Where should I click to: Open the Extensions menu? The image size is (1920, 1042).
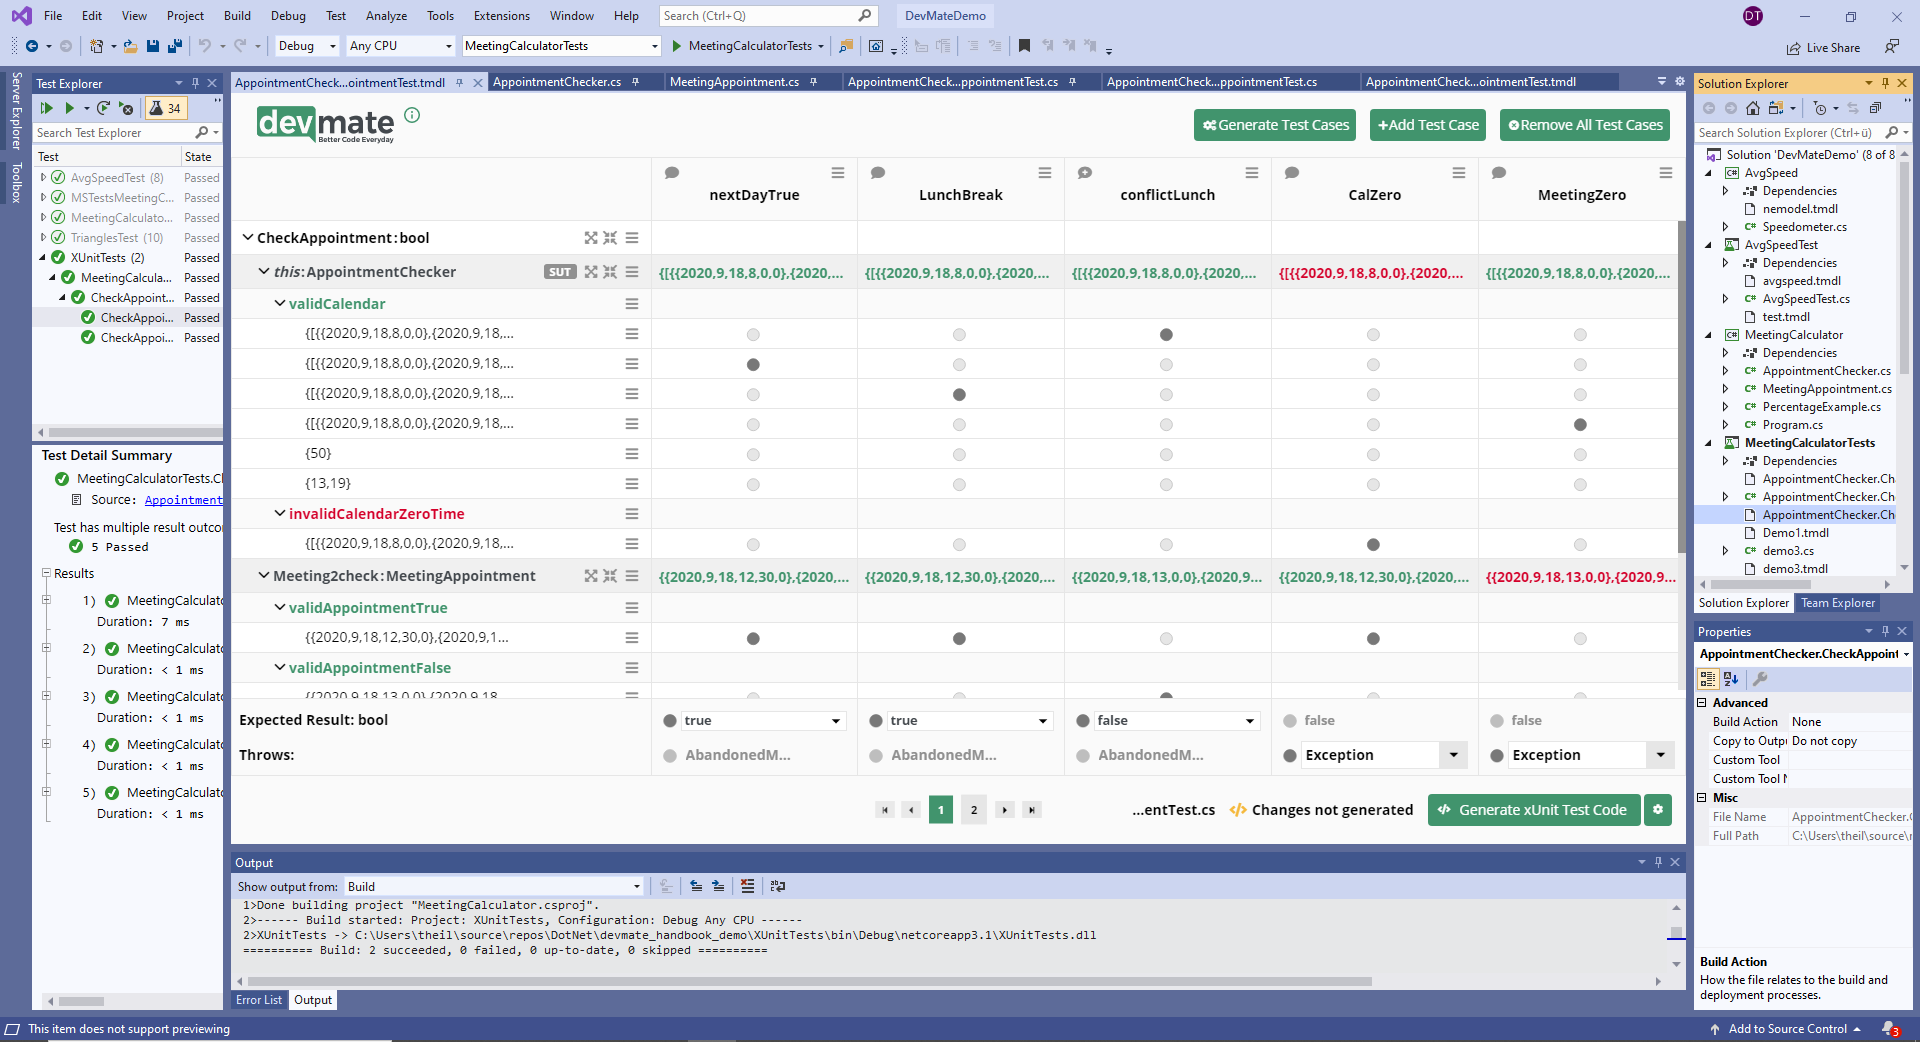tap(502, 16)
